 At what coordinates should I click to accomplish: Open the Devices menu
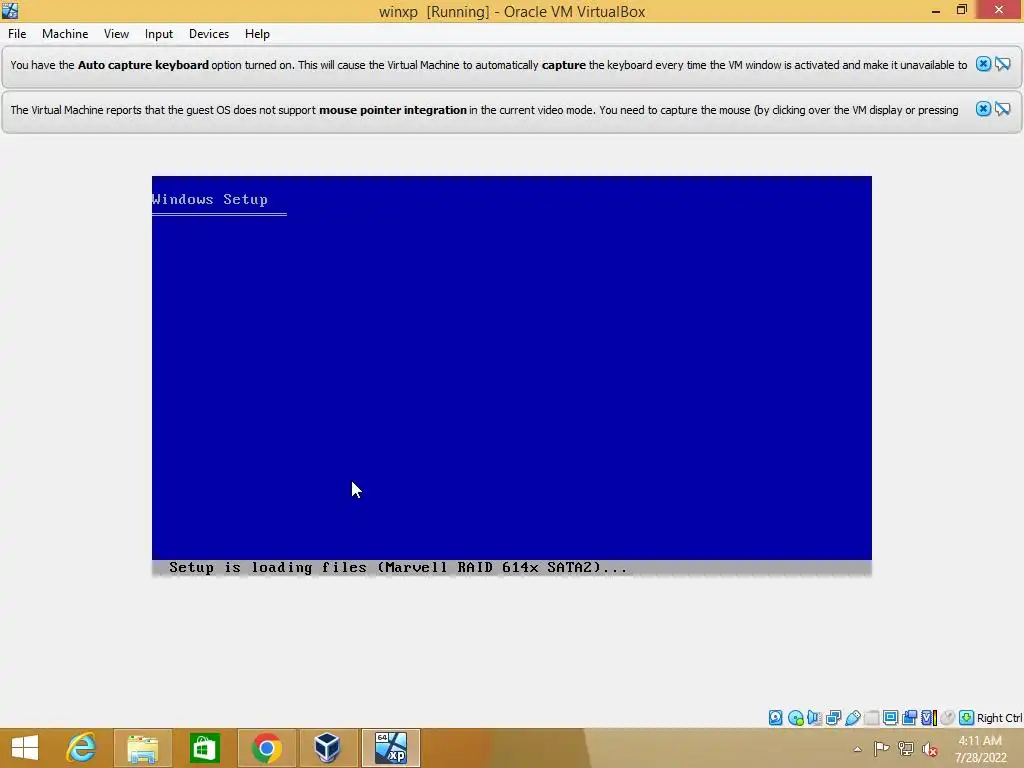(x=209, y=34)
